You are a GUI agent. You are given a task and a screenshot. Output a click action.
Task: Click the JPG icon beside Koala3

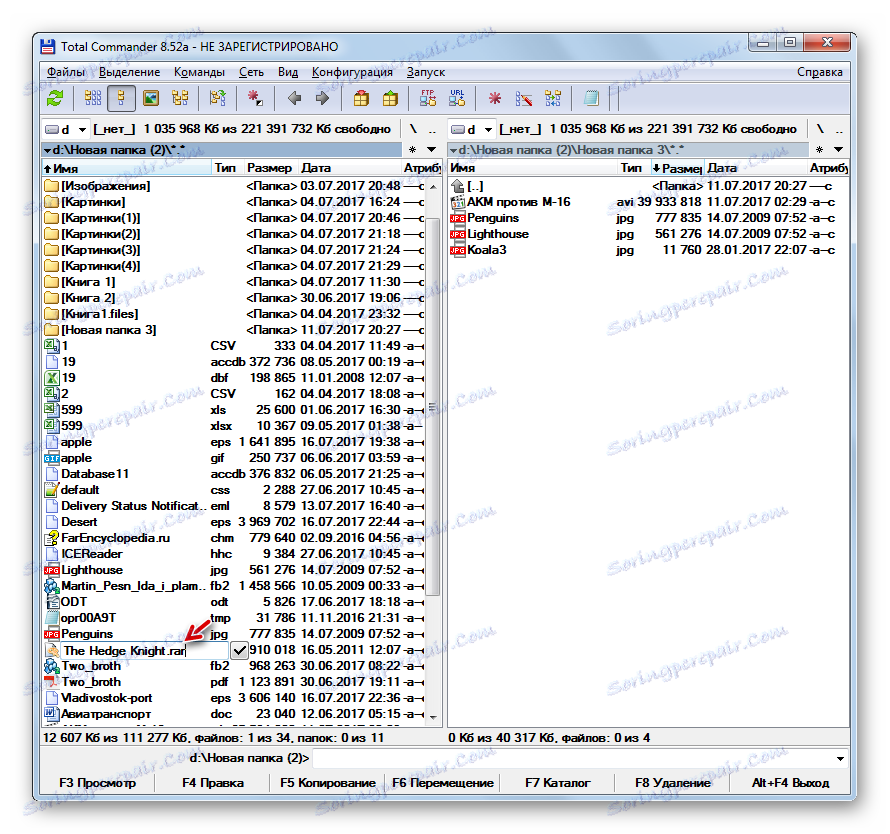pos(457,250)
